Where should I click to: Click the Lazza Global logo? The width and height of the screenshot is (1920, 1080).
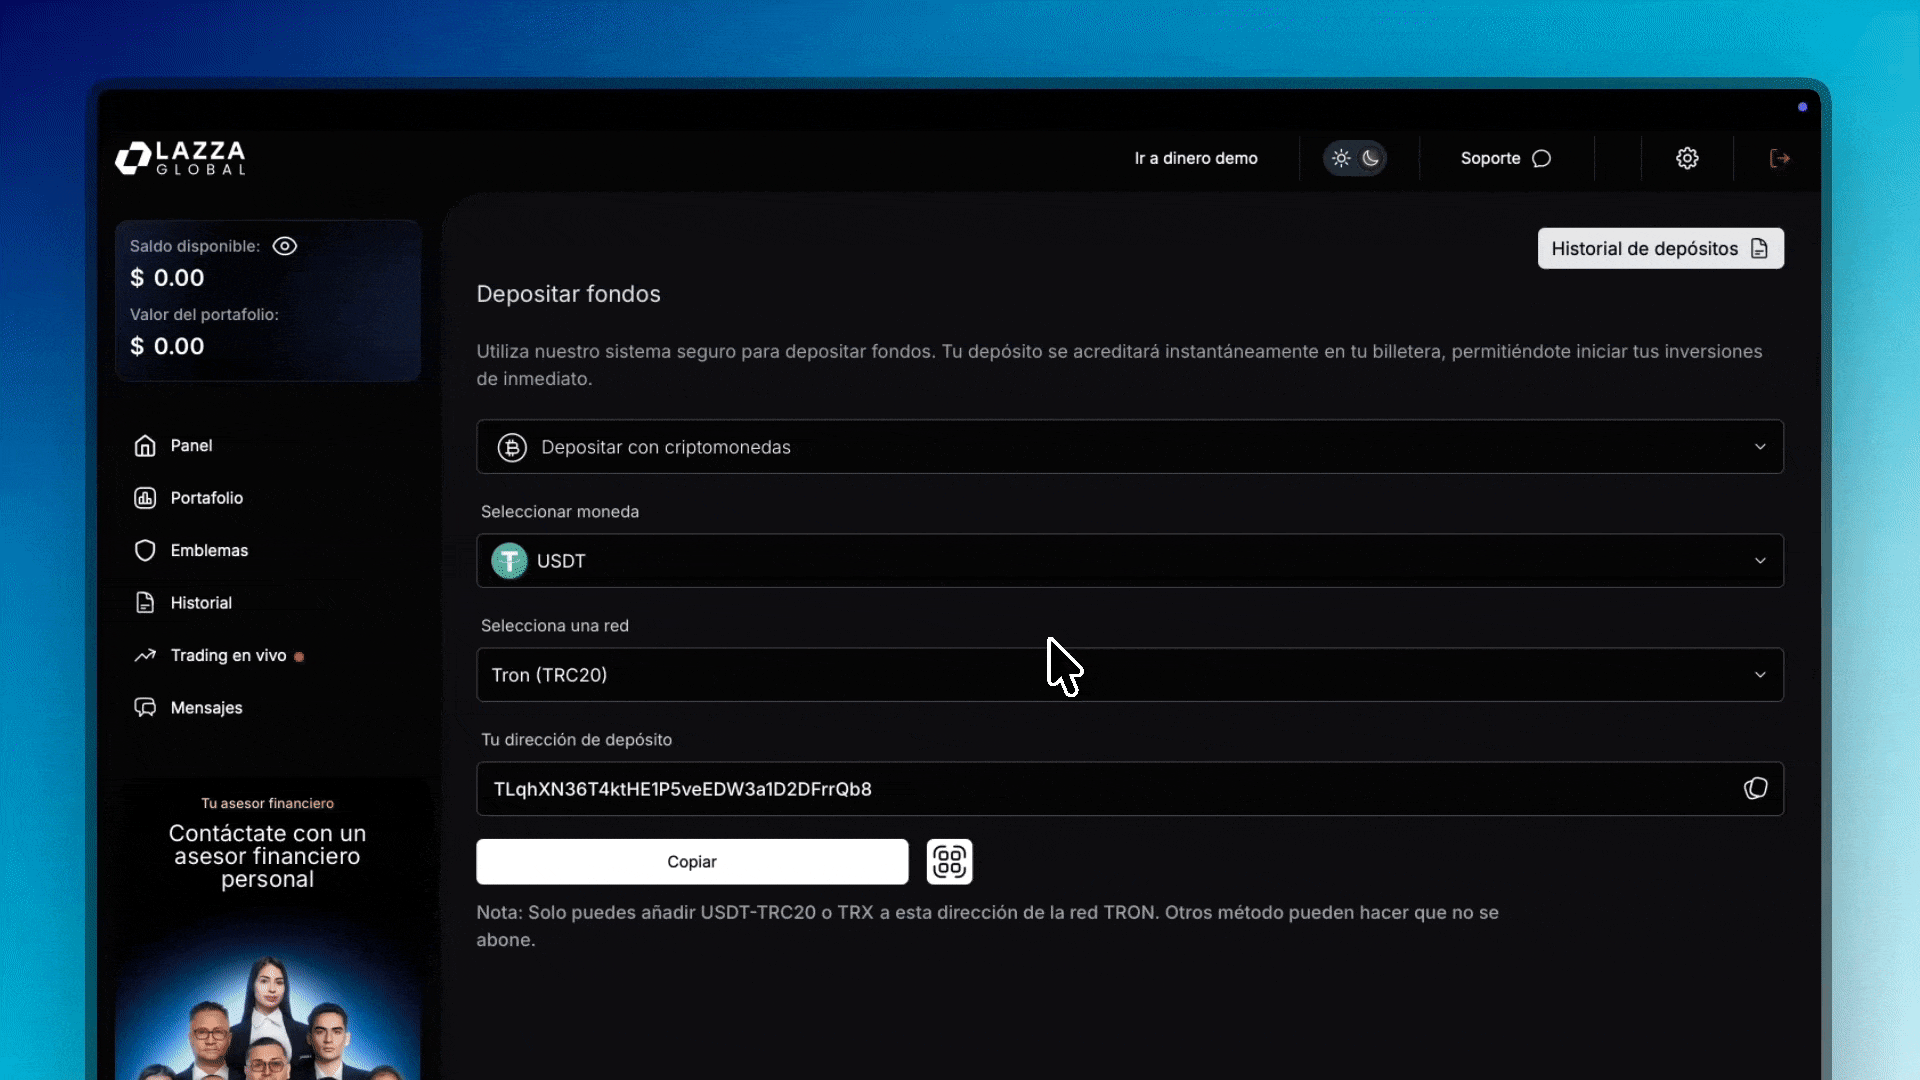(x=180, y=158)
